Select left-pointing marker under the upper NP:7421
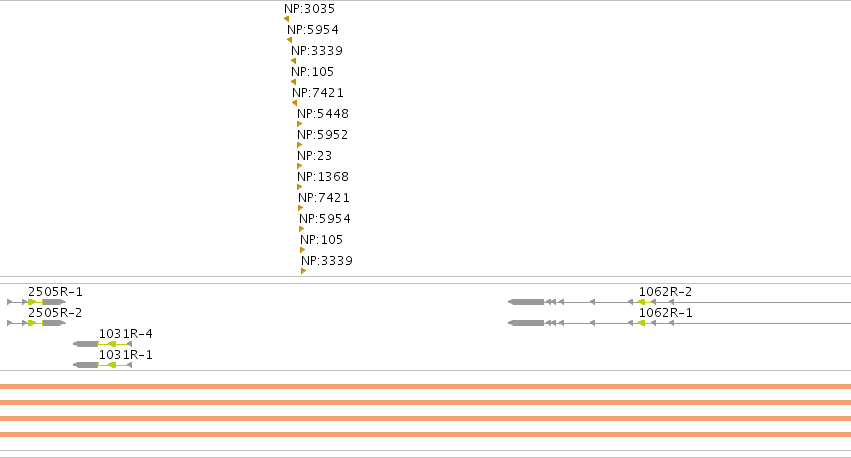 pyautogui.click(x=295, y=103)
